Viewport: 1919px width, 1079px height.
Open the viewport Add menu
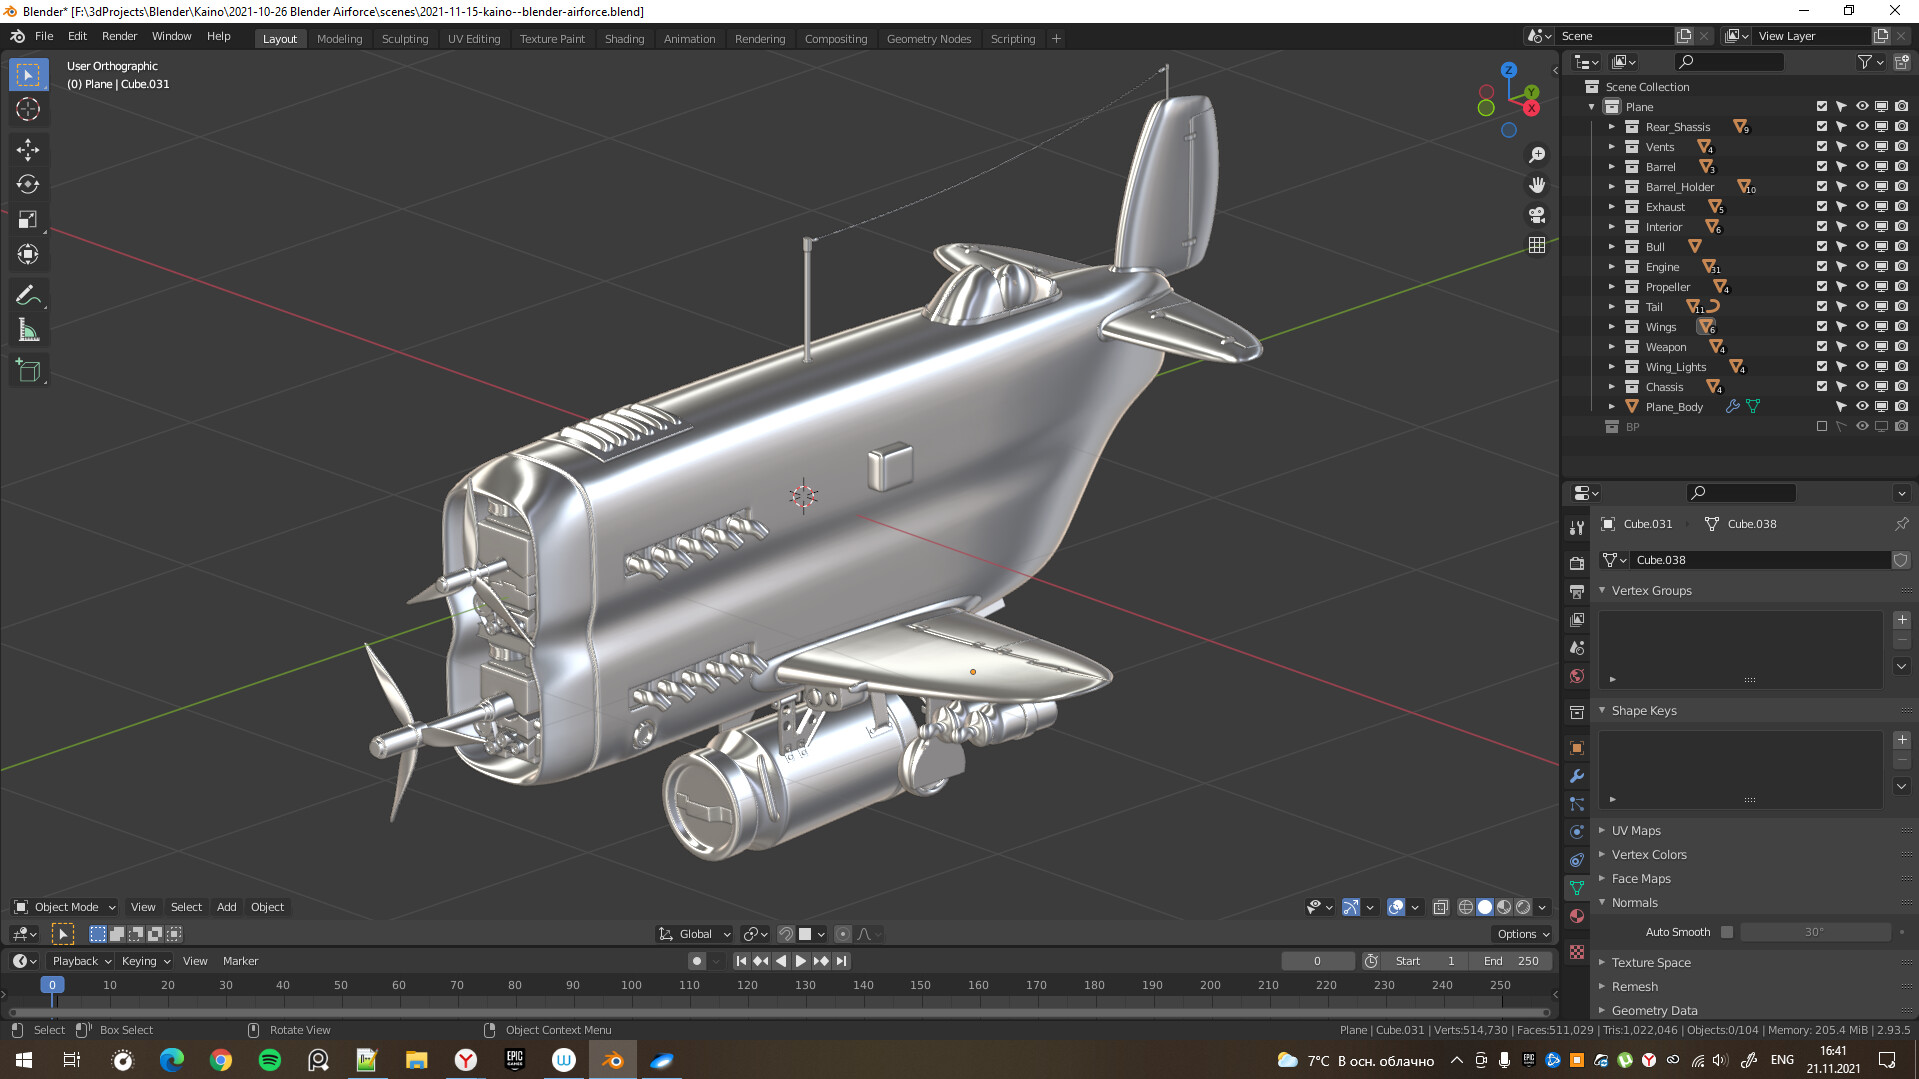point(227,907)
